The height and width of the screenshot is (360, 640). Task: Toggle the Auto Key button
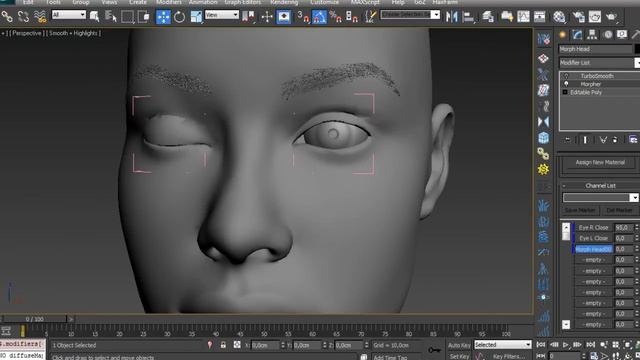tap(459, 345)
